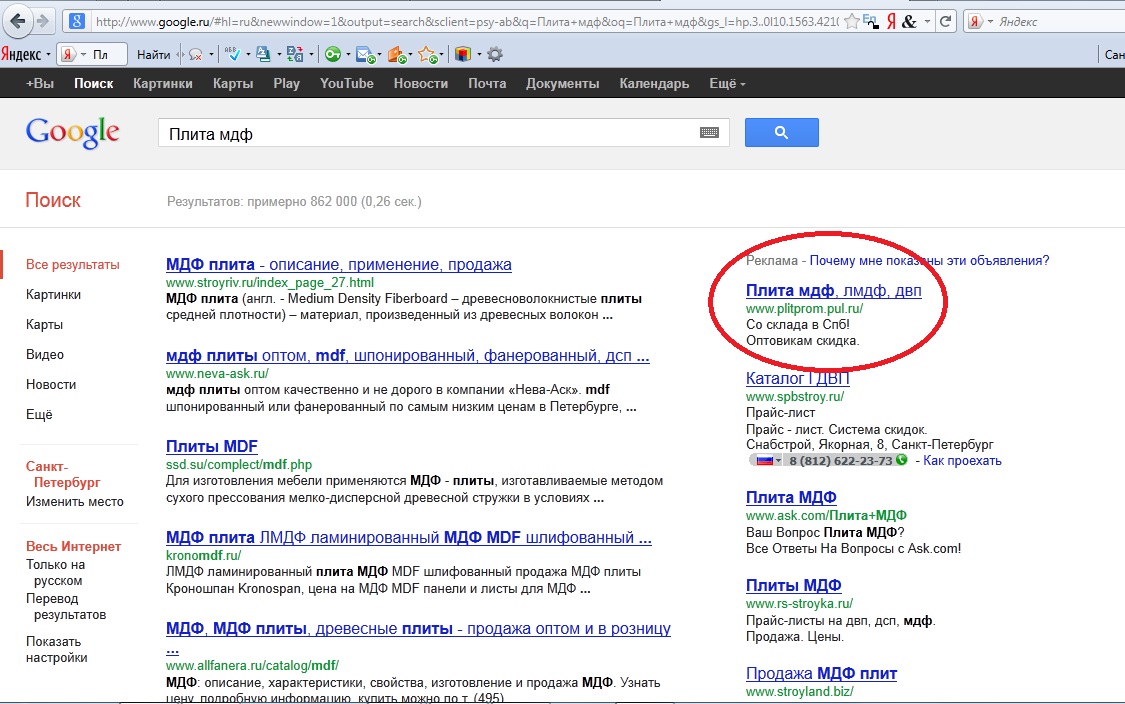Open the on-screen keyboard icon in search box
This screenshot has width=1125, height=704.
point(710,133)
